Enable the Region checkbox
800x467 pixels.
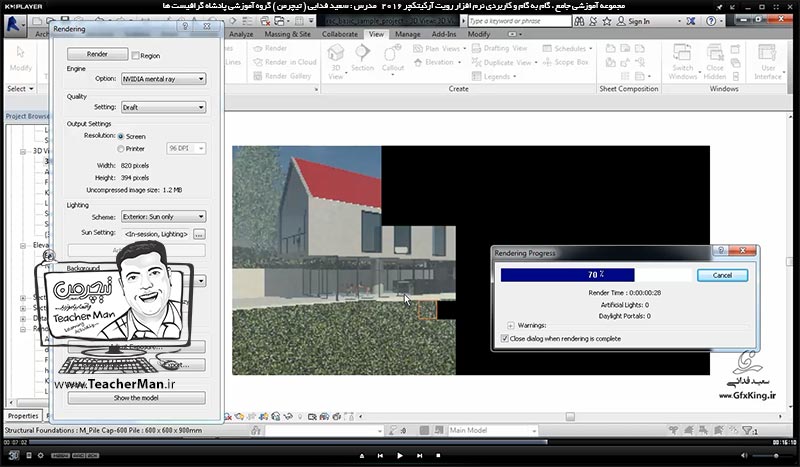(135, 56)
